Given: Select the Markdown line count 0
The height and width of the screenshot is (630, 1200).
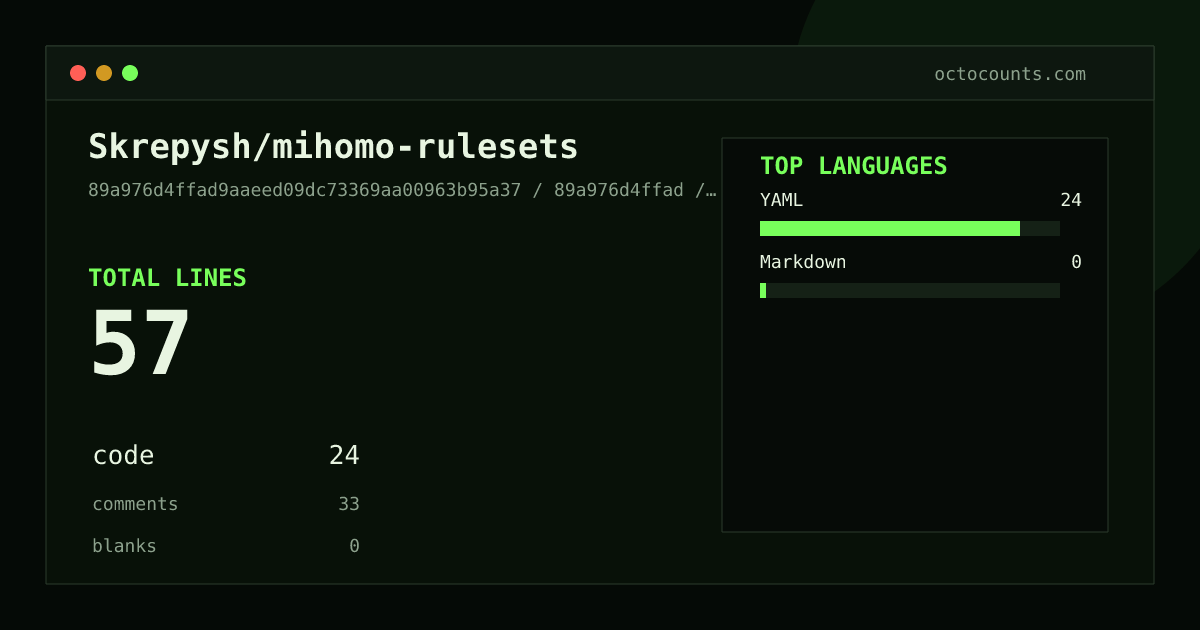Looking at the screenshot, I should 1076,262.
